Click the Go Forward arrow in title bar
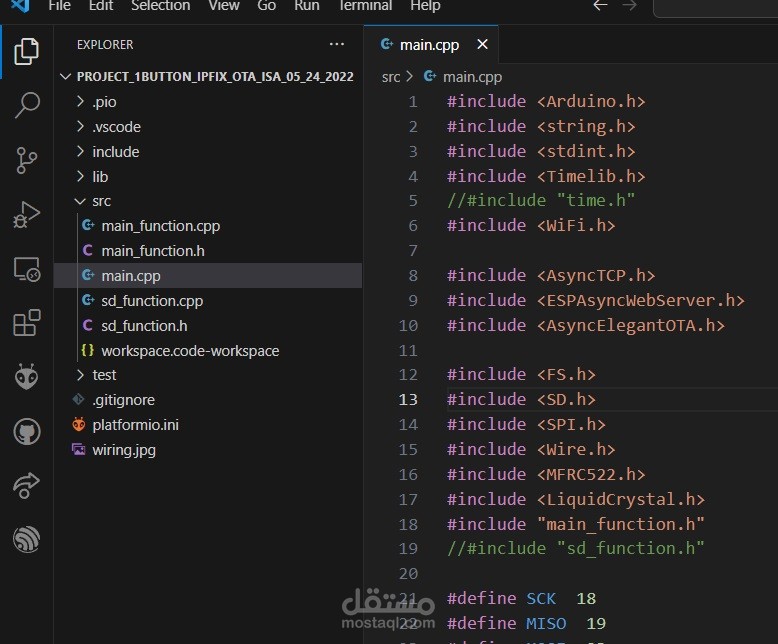 [x=630, y=5]
